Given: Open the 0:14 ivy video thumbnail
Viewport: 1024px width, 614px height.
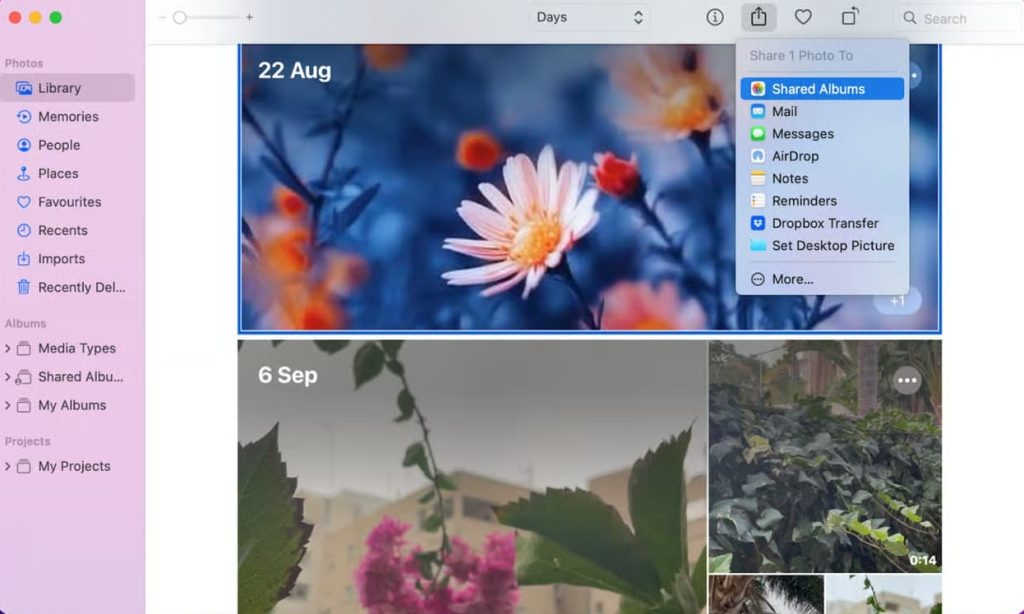Looking at the screenshot, I should click(x=825, y=456).
